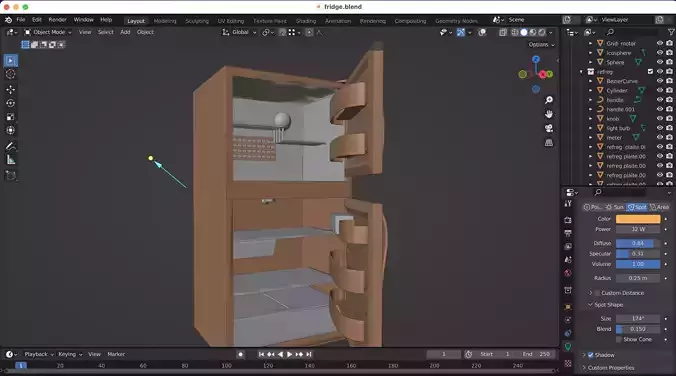This screenshot has width=676, height=376.
Task: Open the Keying dropdown in timeline
Action: coord(70,354)
